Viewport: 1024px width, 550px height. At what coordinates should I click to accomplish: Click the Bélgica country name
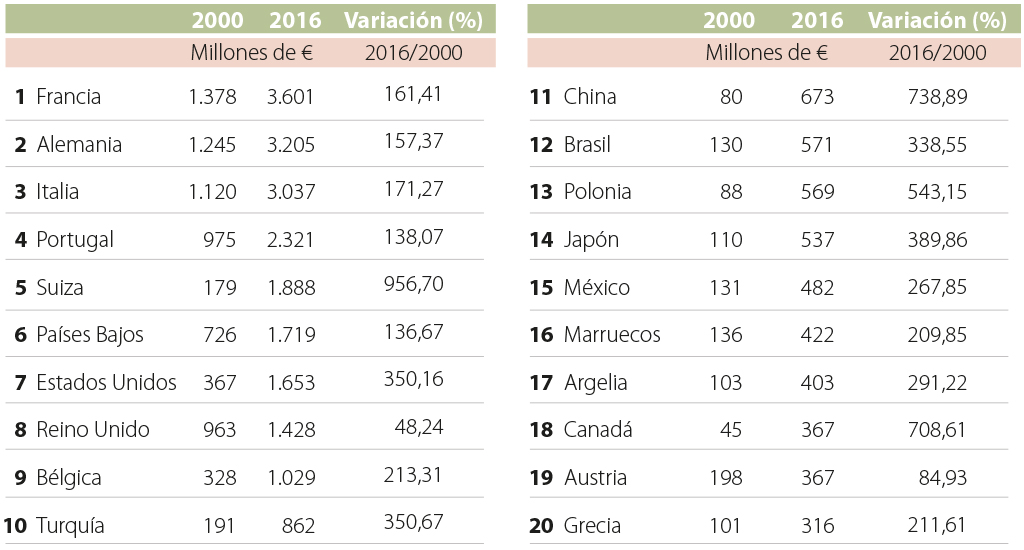click(x=69, y=478)
